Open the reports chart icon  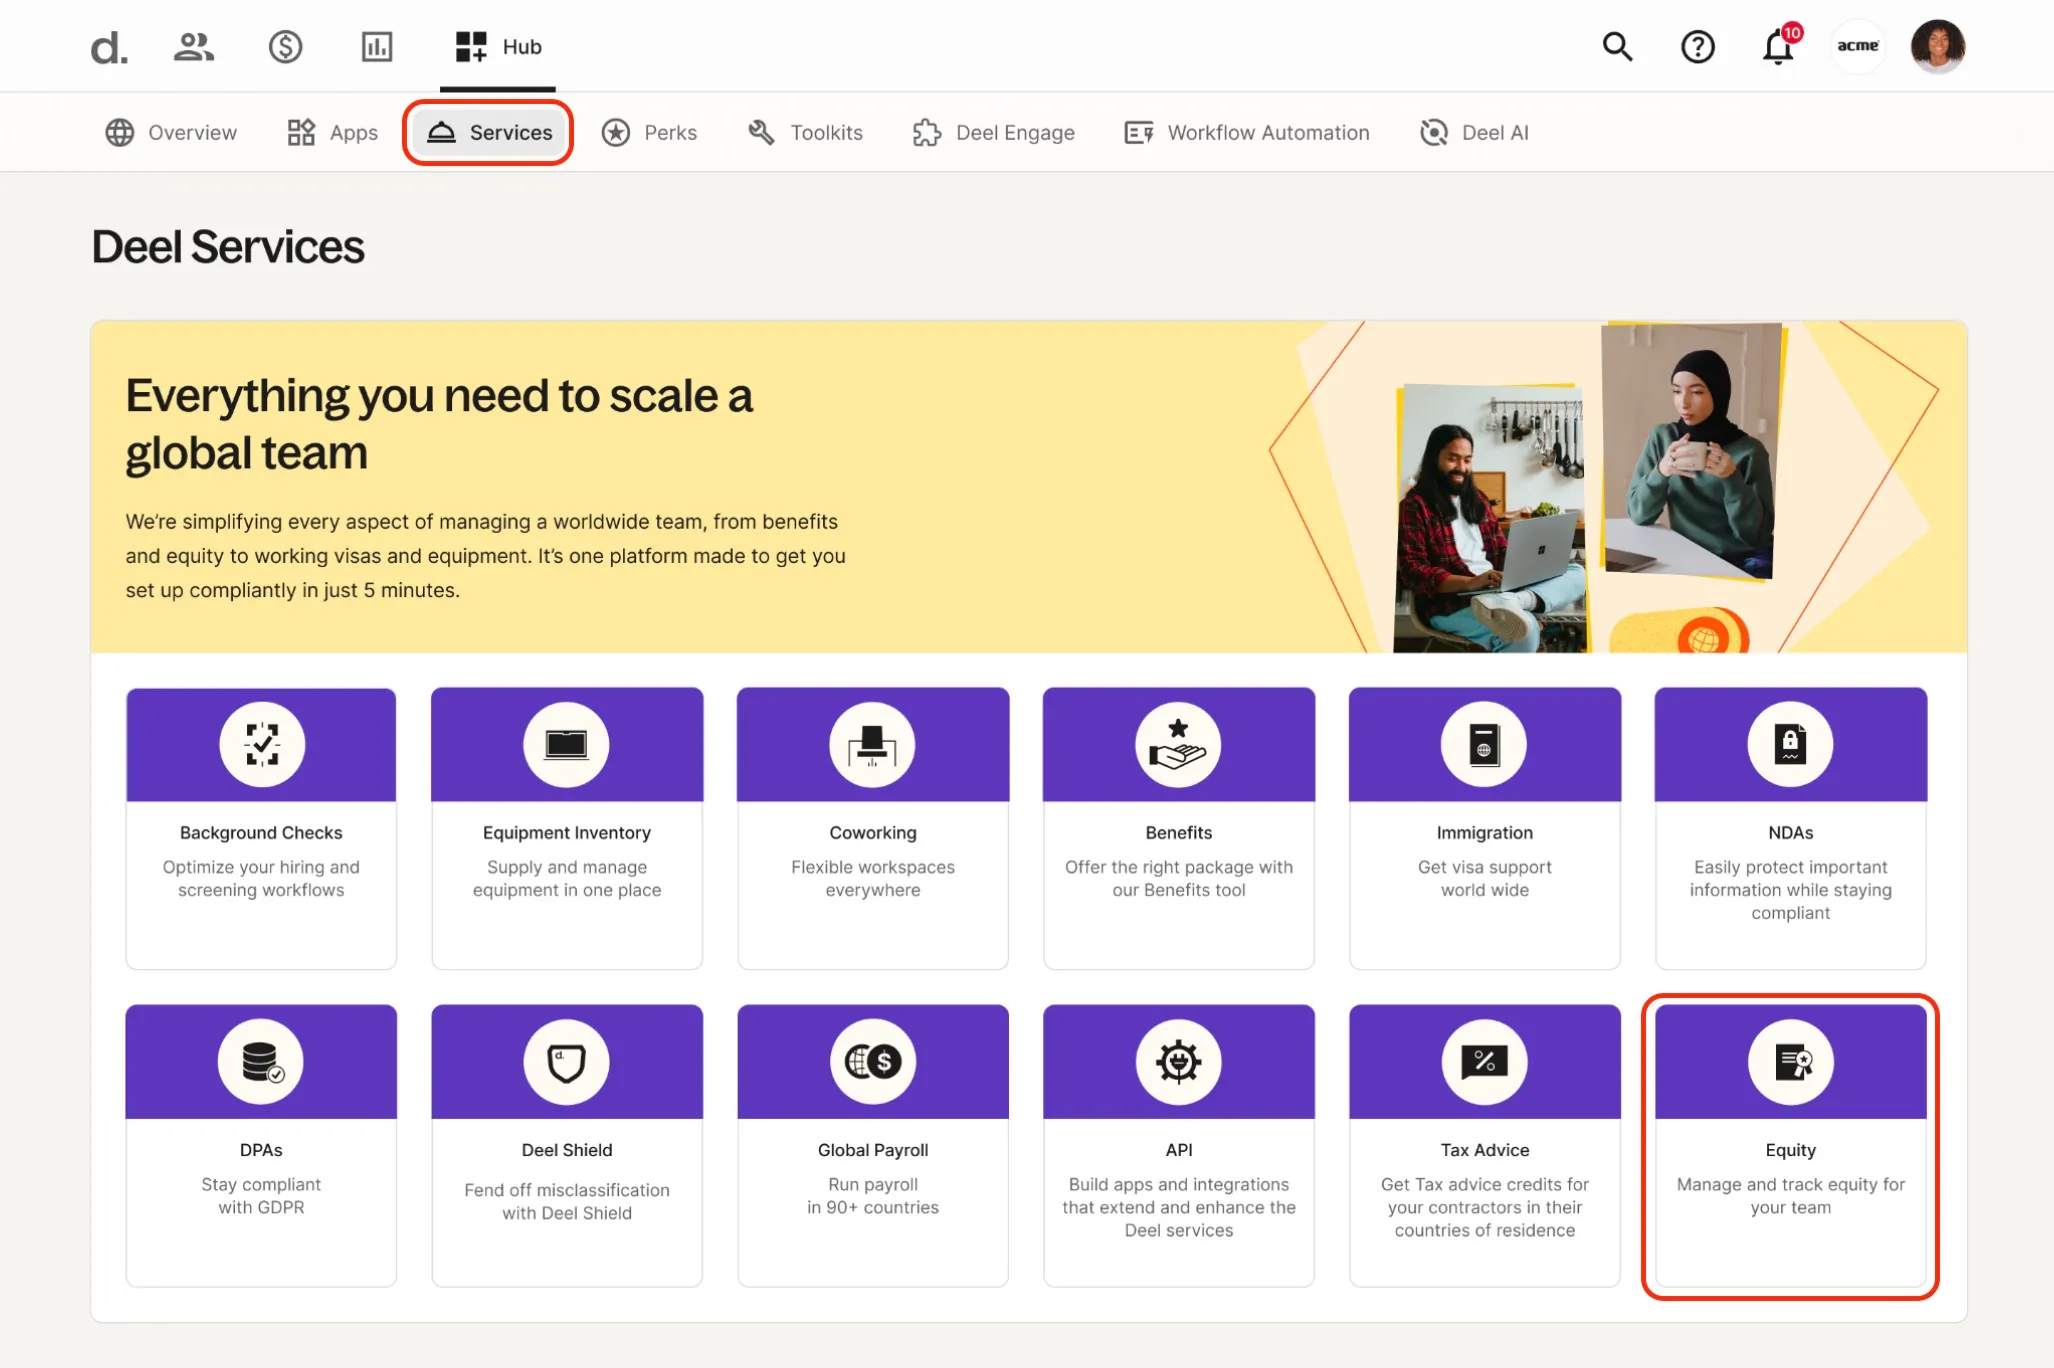(x=377, y=47)
